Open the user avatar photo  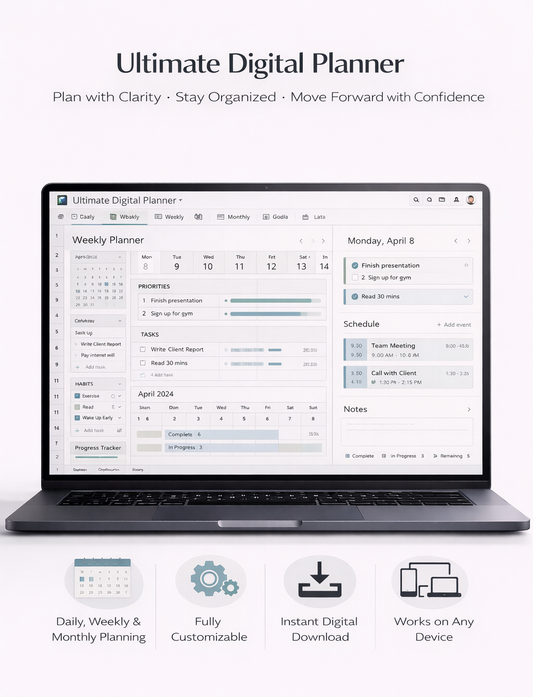pyautogui.click(x=470, y=200)
